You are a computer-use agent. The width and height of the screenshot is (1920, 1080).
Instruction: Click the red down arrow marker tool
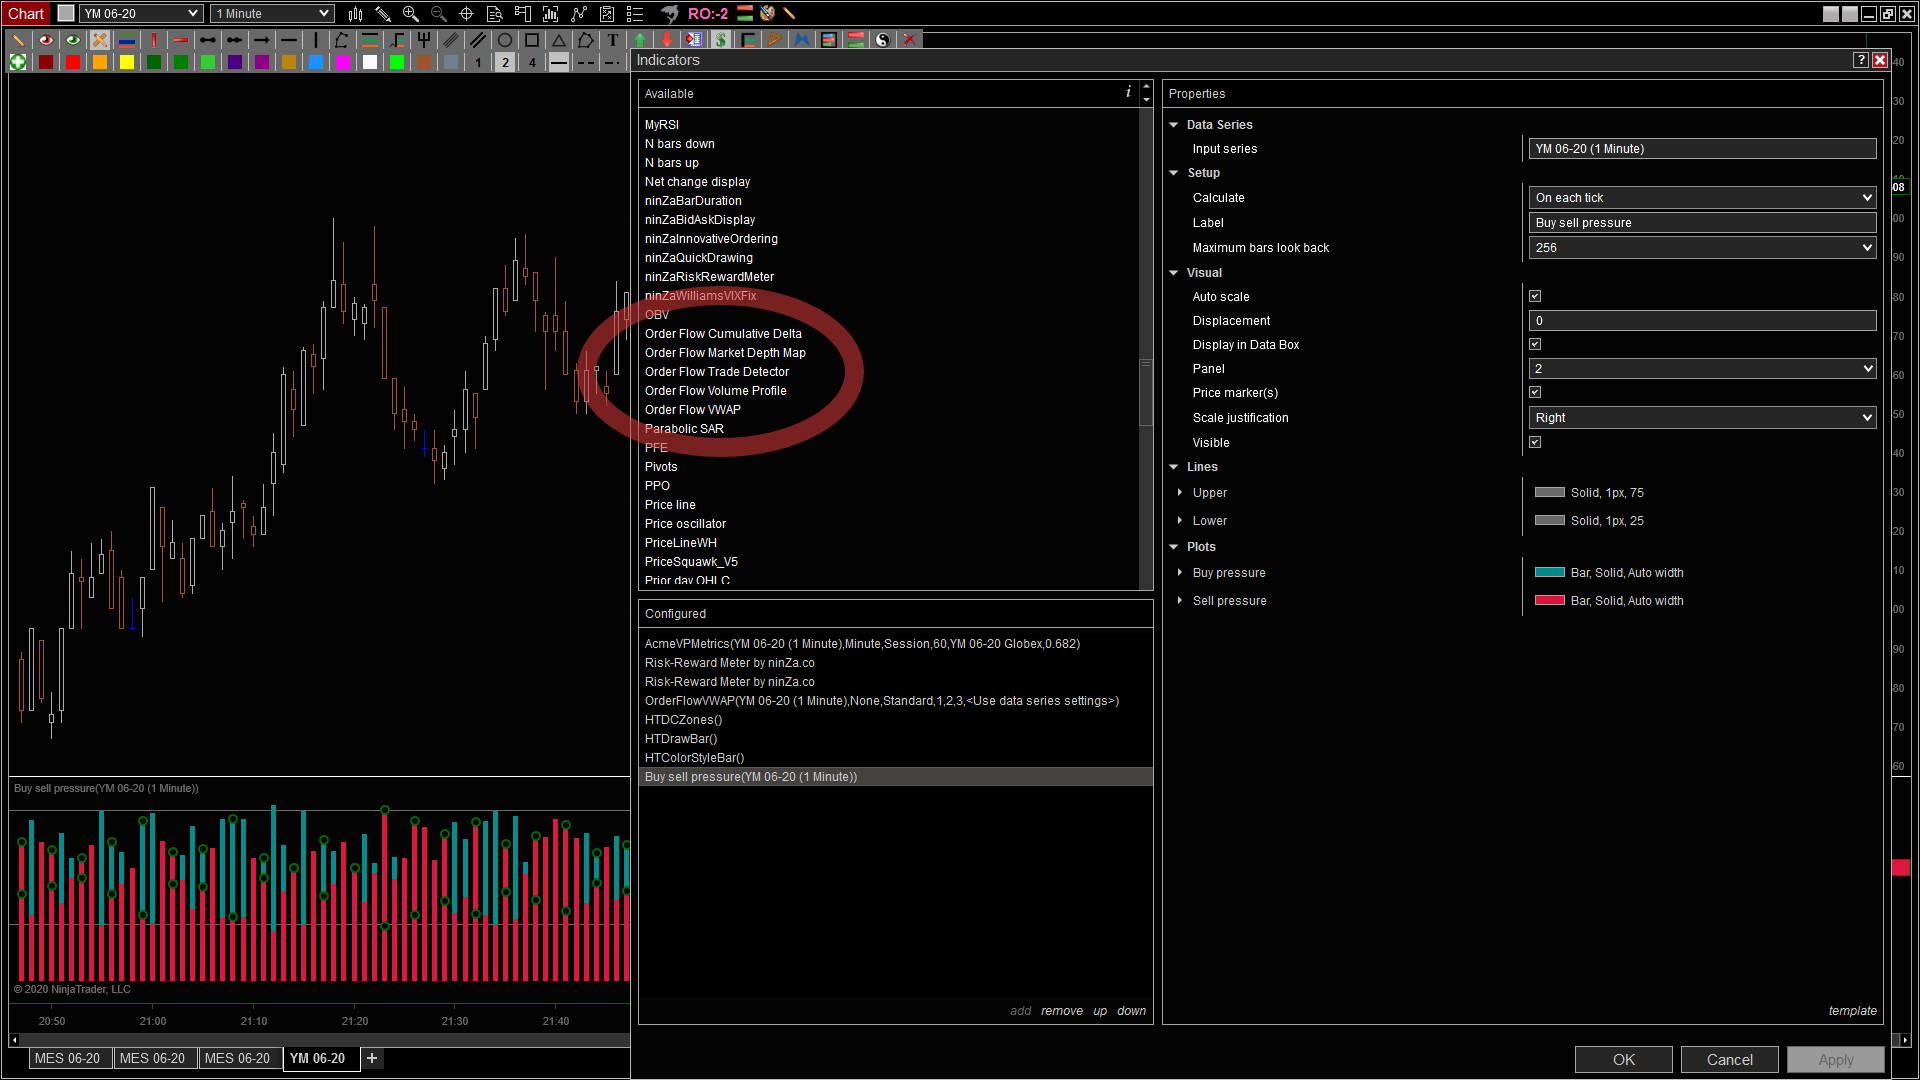(x=668, y=40)
